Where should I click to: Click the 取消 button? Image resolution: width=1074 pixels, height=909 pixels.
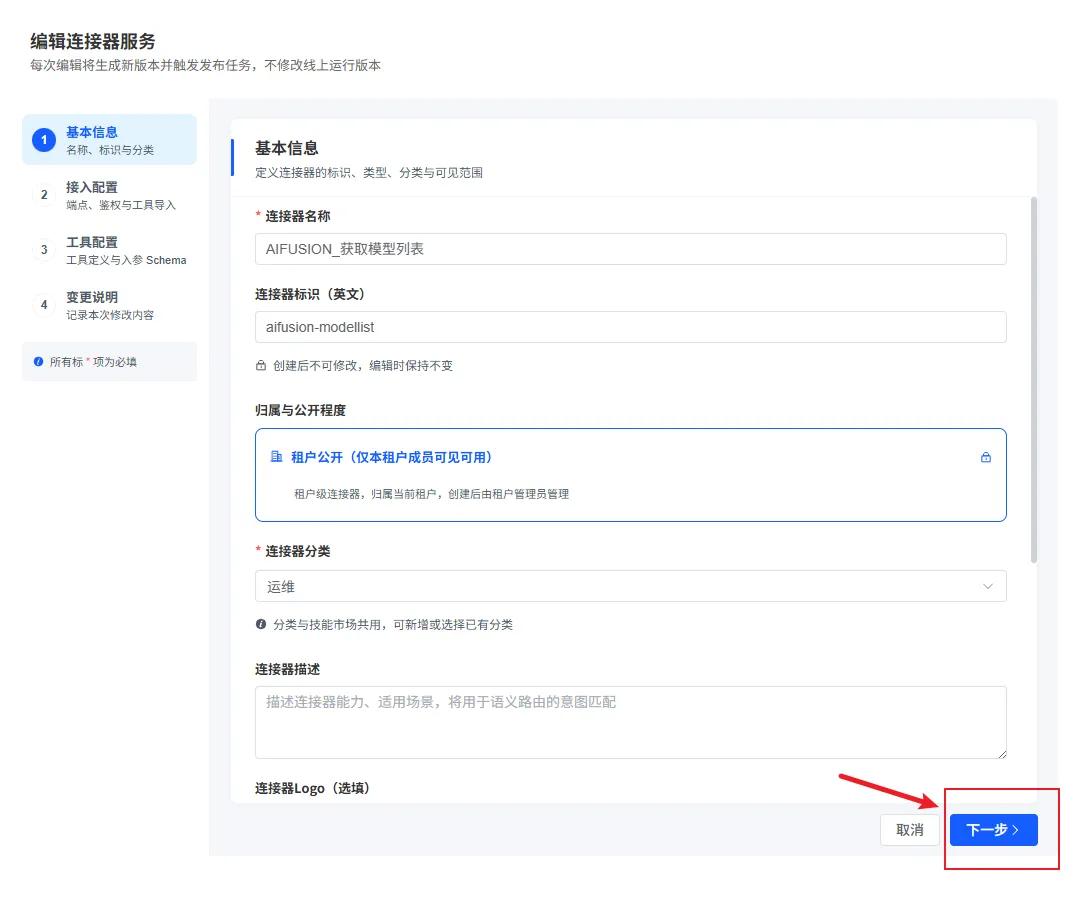click(910, 830)
